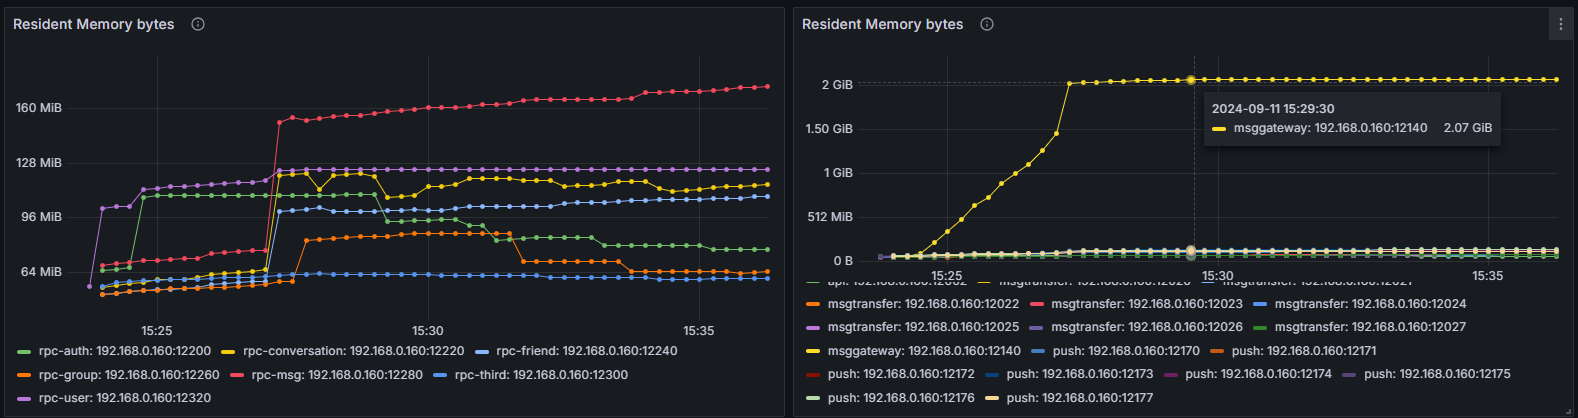Viewport: 1578px width, 418px height.
Task: Open the right panel's three-dot menu
Action: point(1560,24)
